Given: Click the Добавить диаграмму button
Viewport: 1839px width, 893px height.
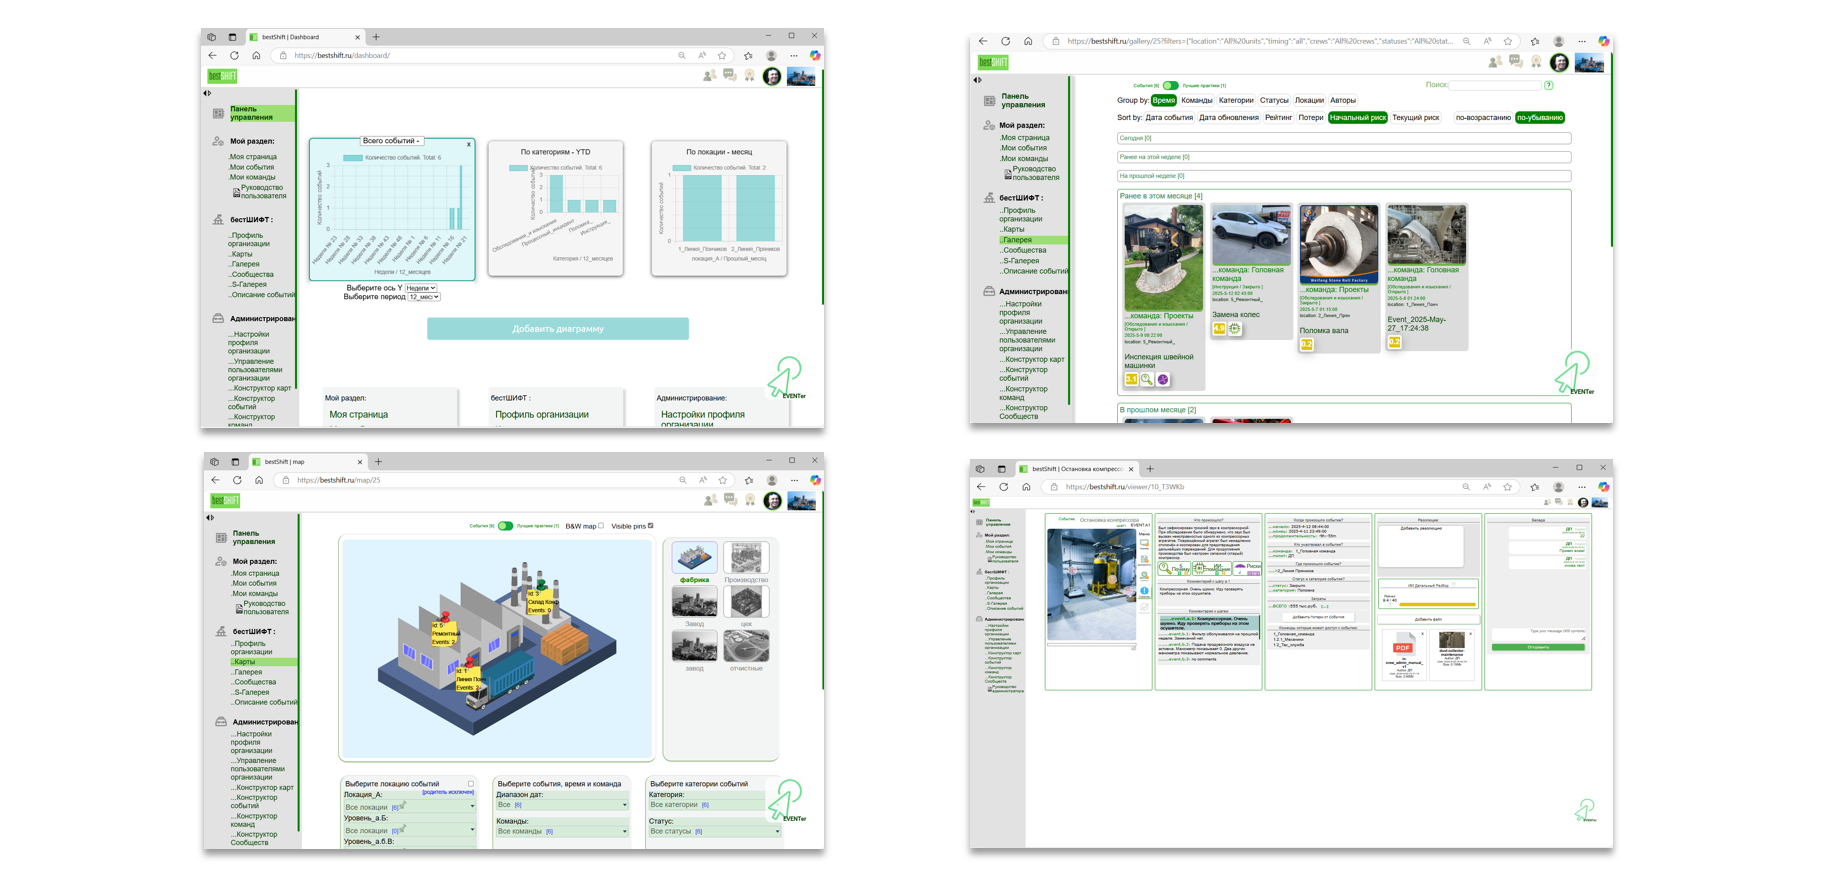Looking at the screenshot, I should pos(557,329).
